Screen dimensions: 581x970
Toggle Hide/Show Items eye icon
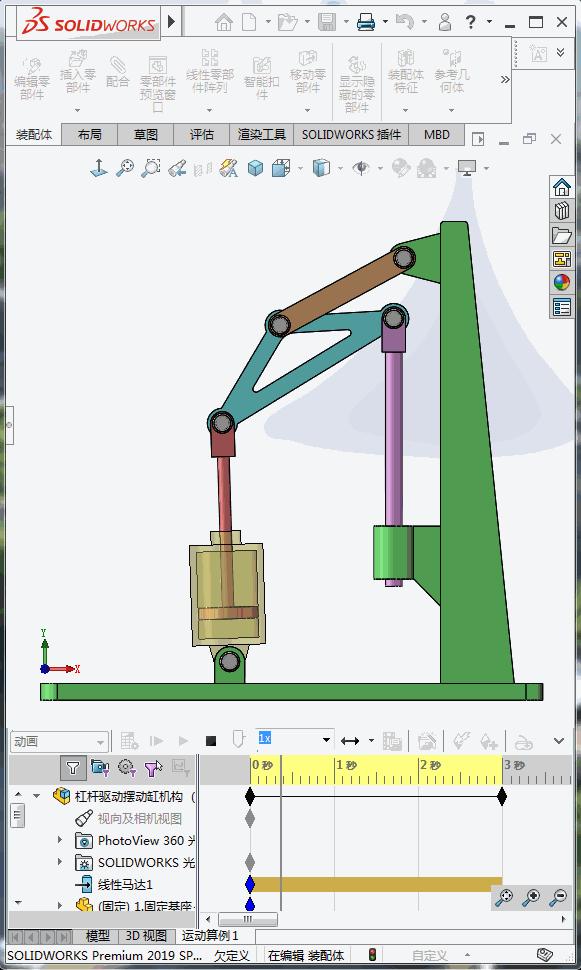point(361,168)
